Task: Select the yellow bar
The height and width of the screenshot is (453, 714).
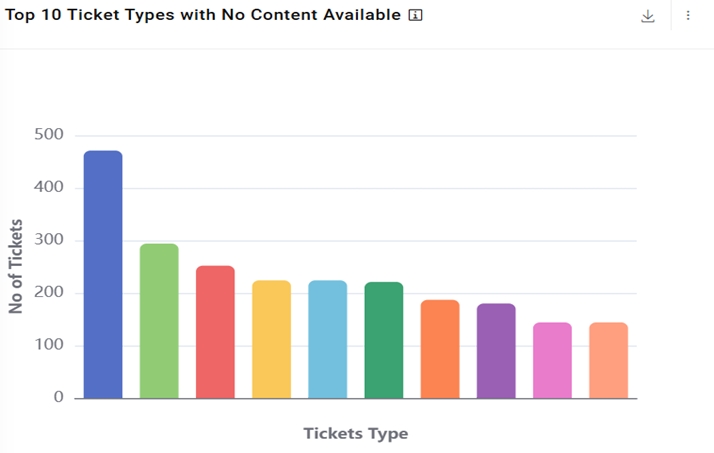Action: click(271, 340)
